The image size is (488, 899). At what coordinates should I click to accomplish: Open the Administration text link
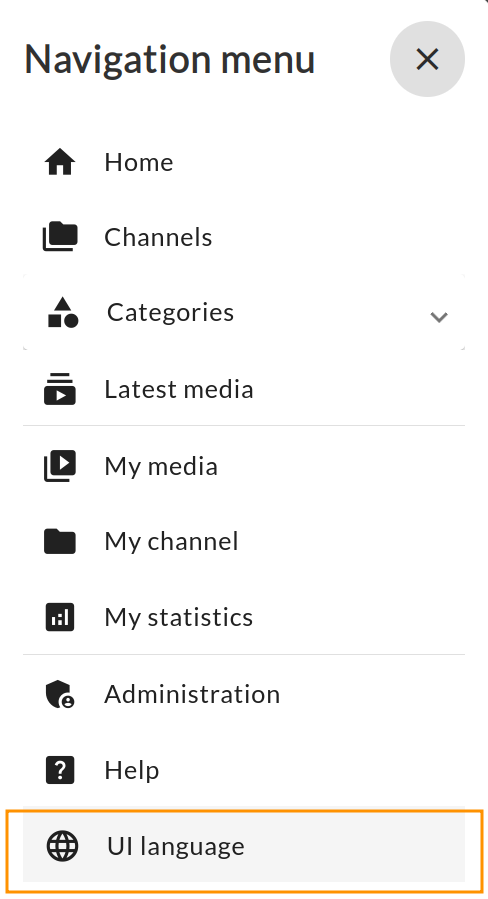click(192, 694)
